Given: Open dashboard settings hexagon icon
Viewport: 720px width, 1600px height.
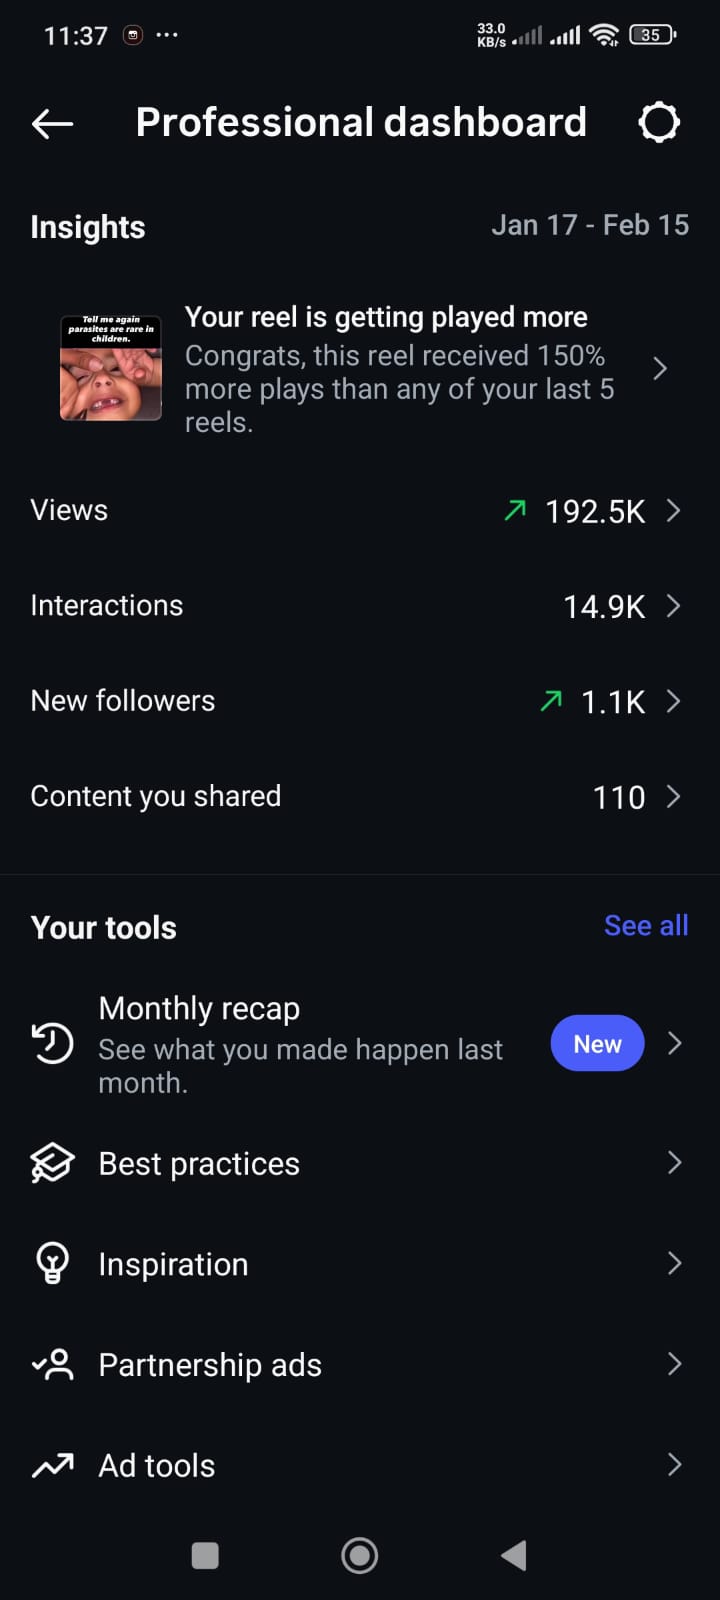Looking at the screenshot, I should [659, 123].
